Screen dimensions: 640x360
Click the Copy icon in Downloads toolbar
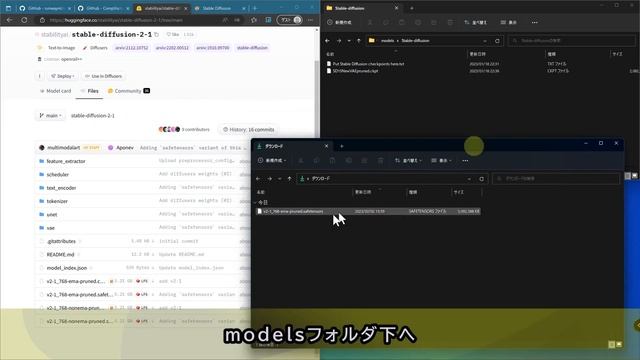(x=316, y=160)
